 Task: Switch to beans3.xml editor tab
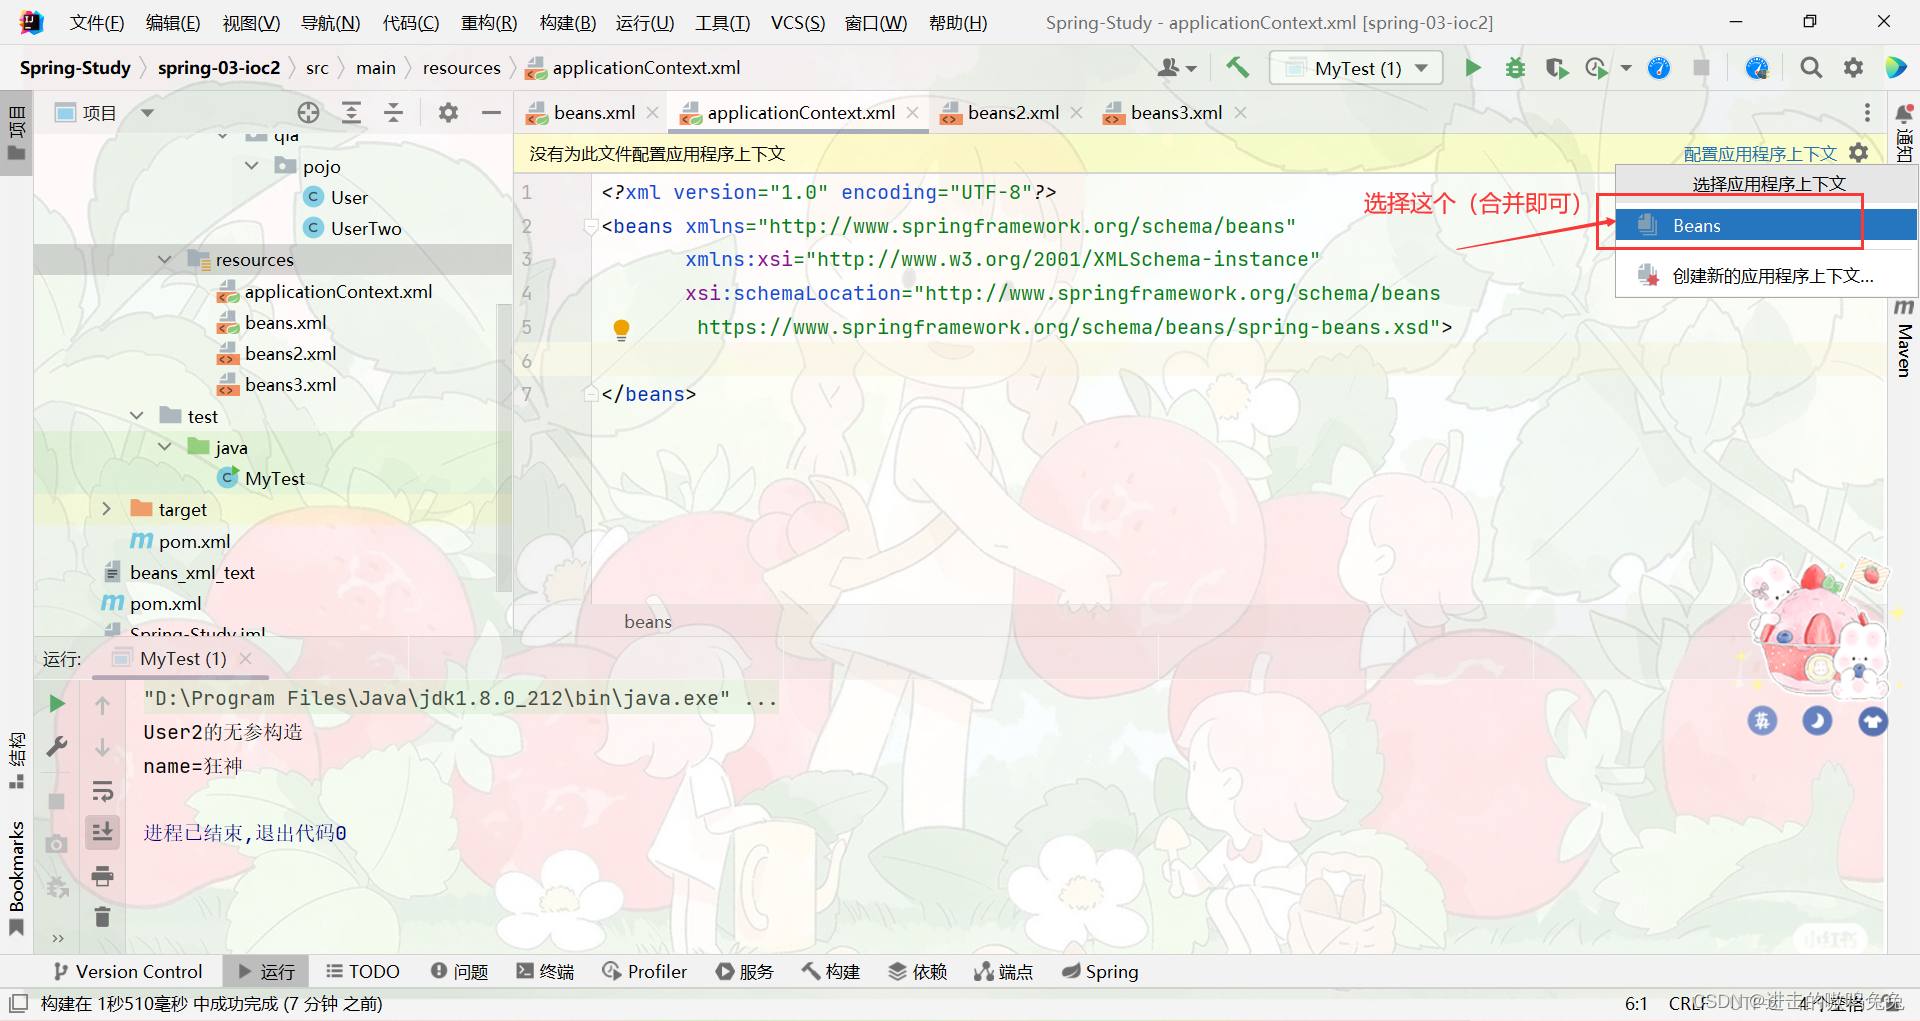coord(1176,113)
